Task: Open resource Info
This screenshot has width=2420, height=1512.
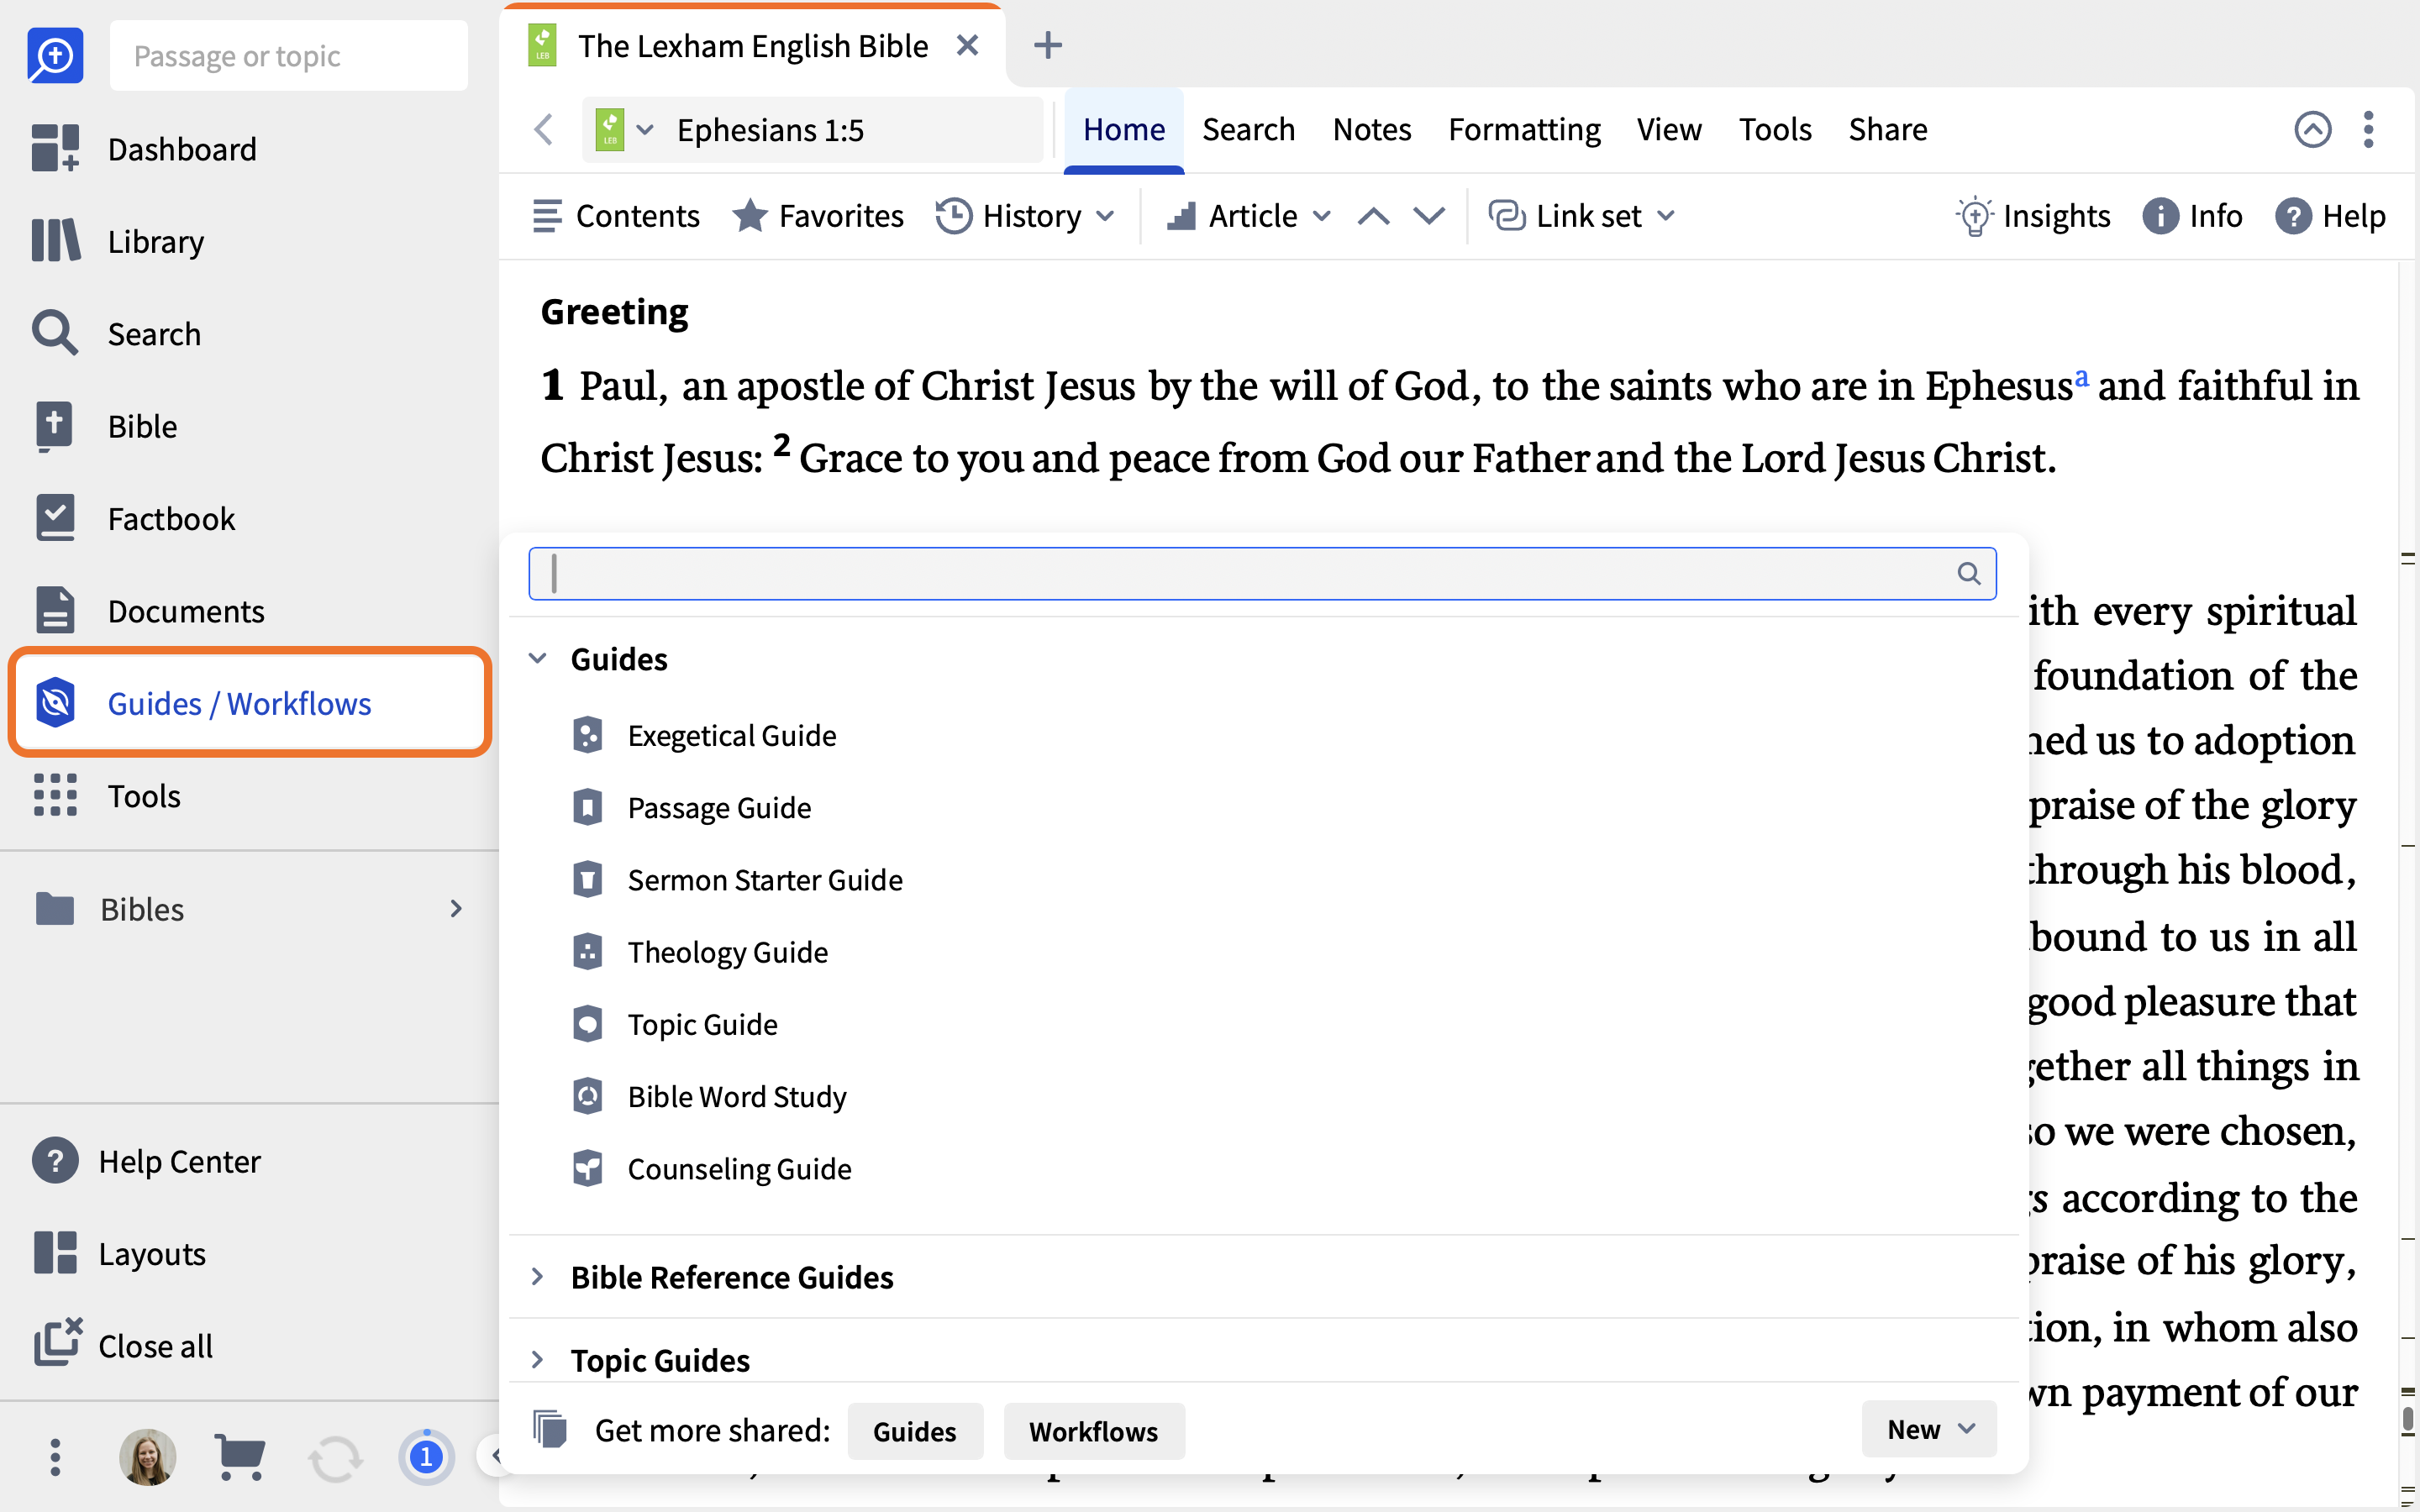Action: point(2193,216)
